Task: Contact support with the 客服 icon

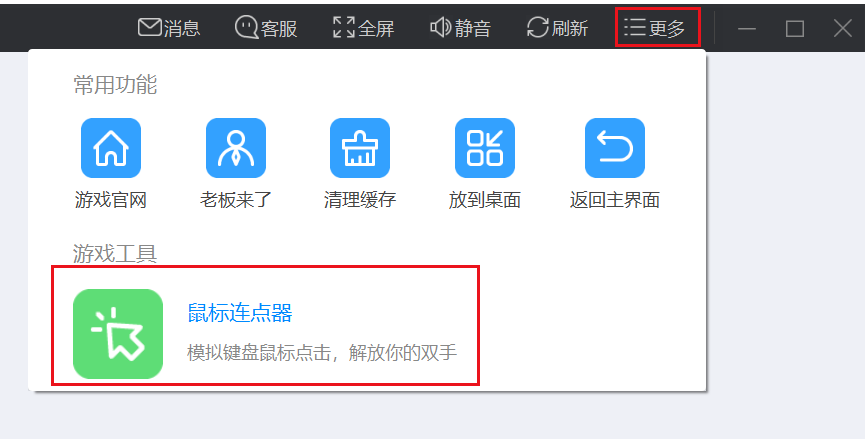Action: 246,28
